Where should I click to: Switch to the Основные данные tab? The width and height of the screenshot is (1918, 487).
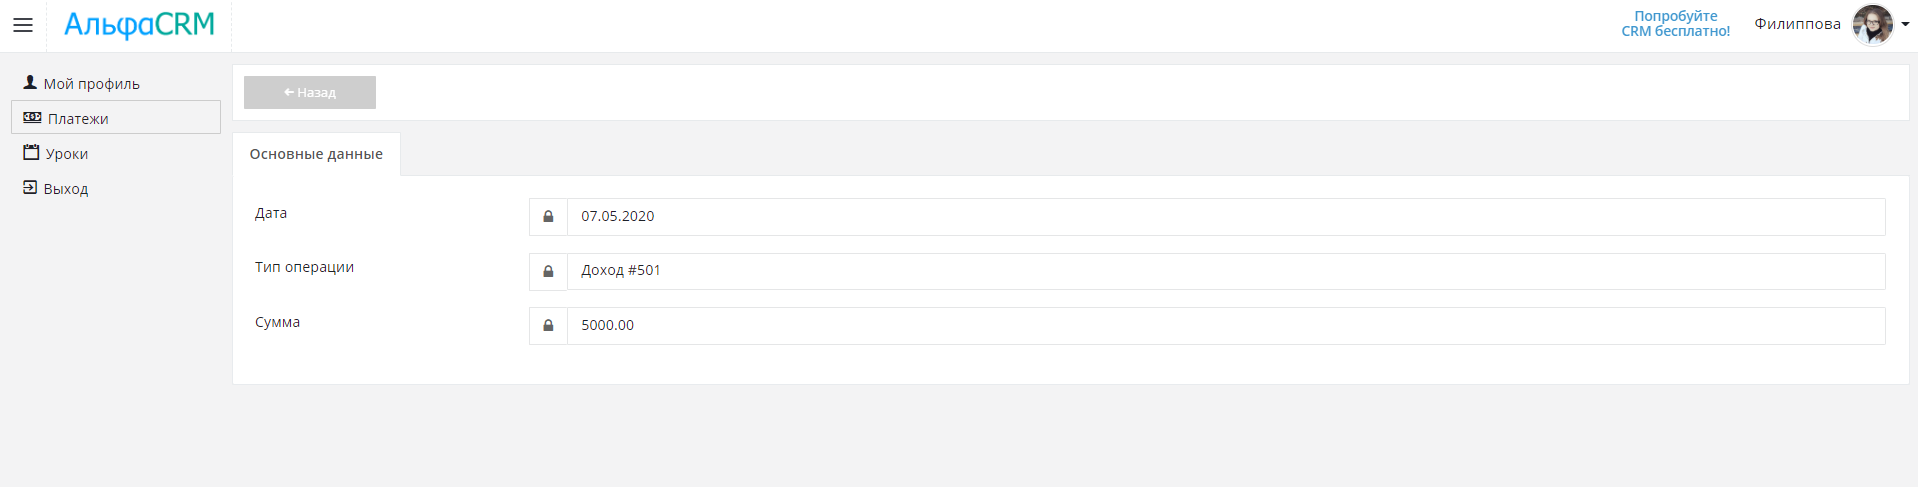click(316, 154)
